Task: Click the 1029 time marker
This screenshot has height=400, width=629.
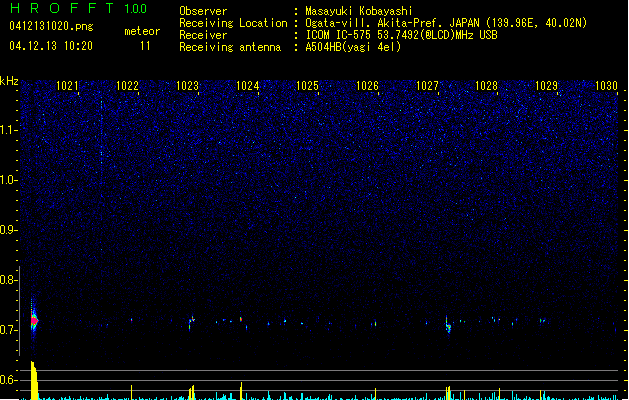Action: pos(546,86)
